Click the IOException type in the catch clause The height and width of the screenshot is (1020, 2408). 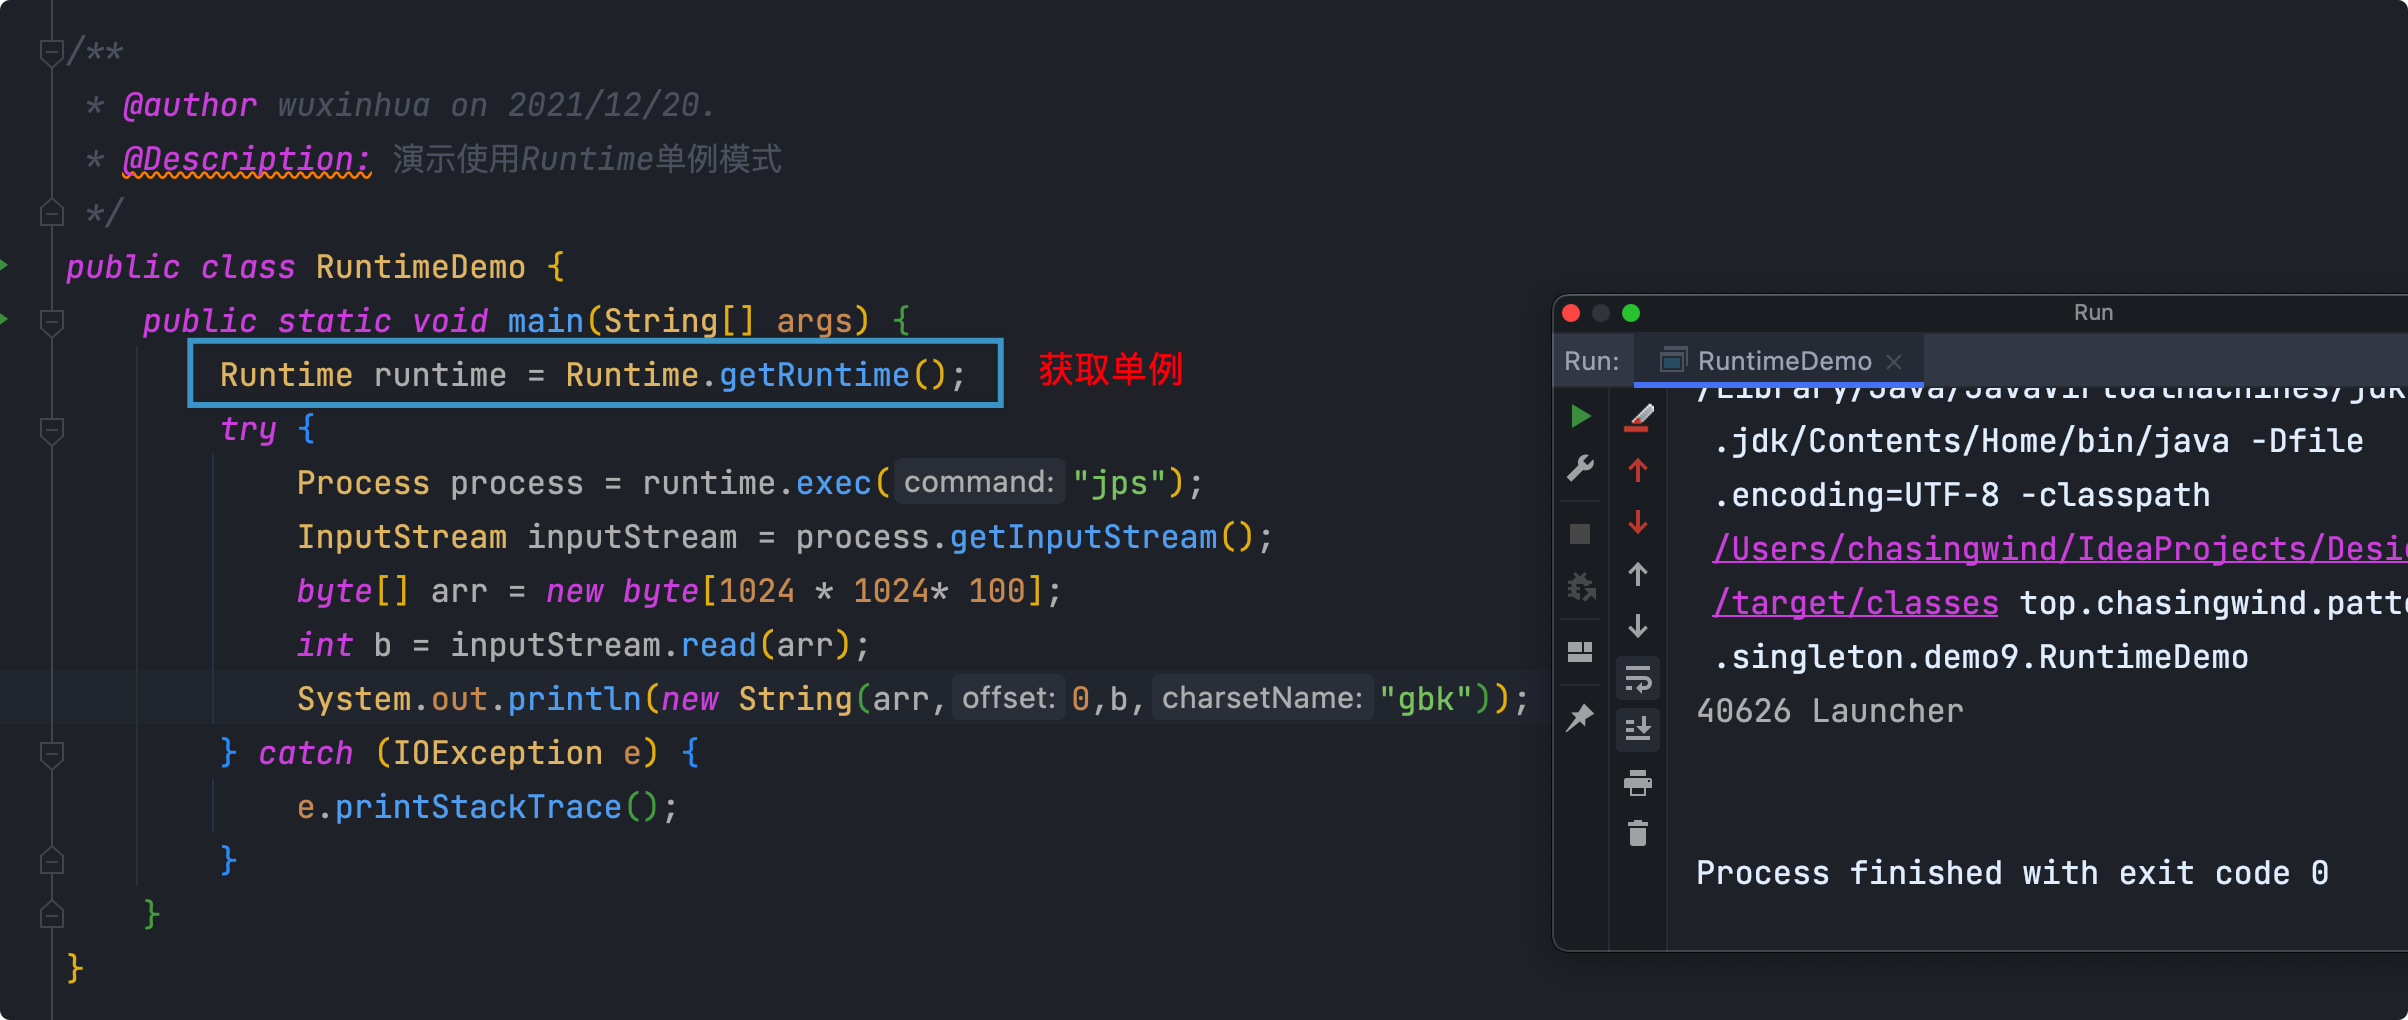pos(497,753)
